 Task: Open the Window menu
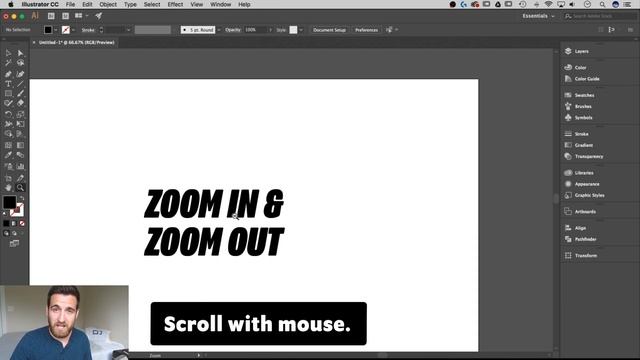click(x=220, y=4)
